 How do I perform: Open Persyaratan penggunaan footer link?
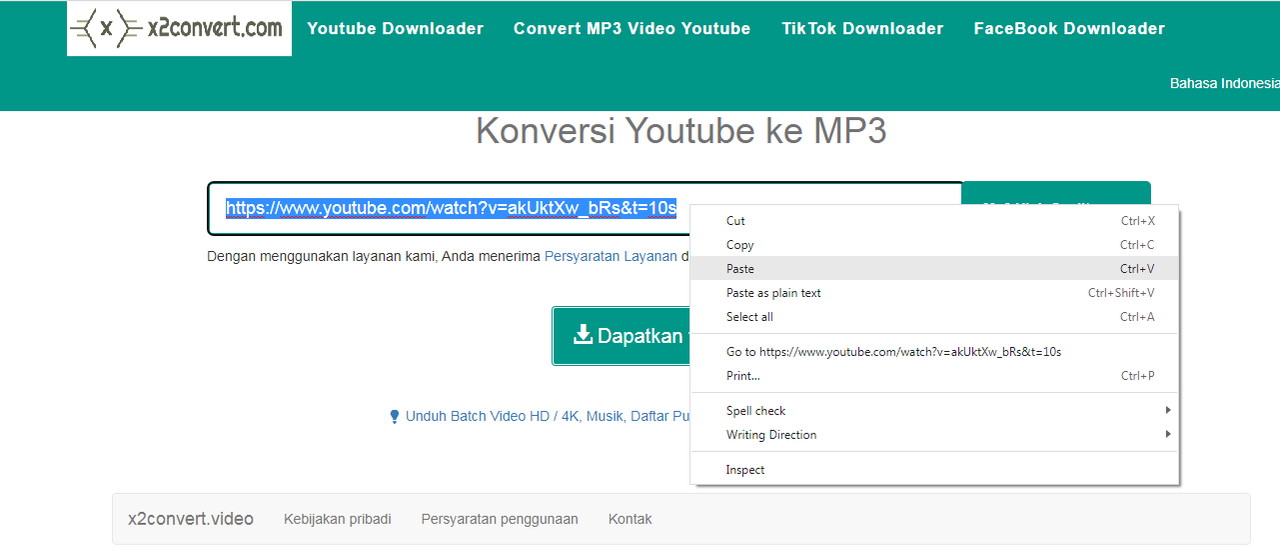point(500,519)
